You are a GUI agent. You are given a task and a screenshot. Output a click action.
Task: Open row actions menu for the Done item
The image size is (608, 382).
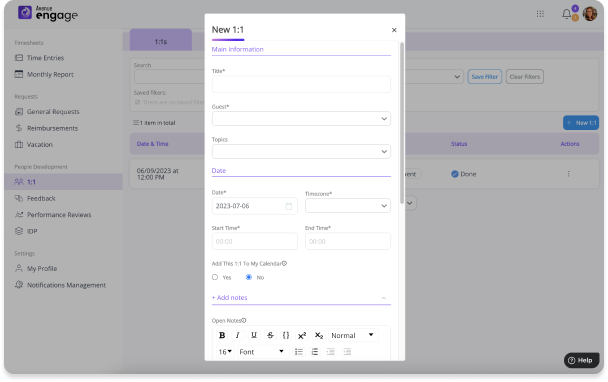(x=568, y=174)
